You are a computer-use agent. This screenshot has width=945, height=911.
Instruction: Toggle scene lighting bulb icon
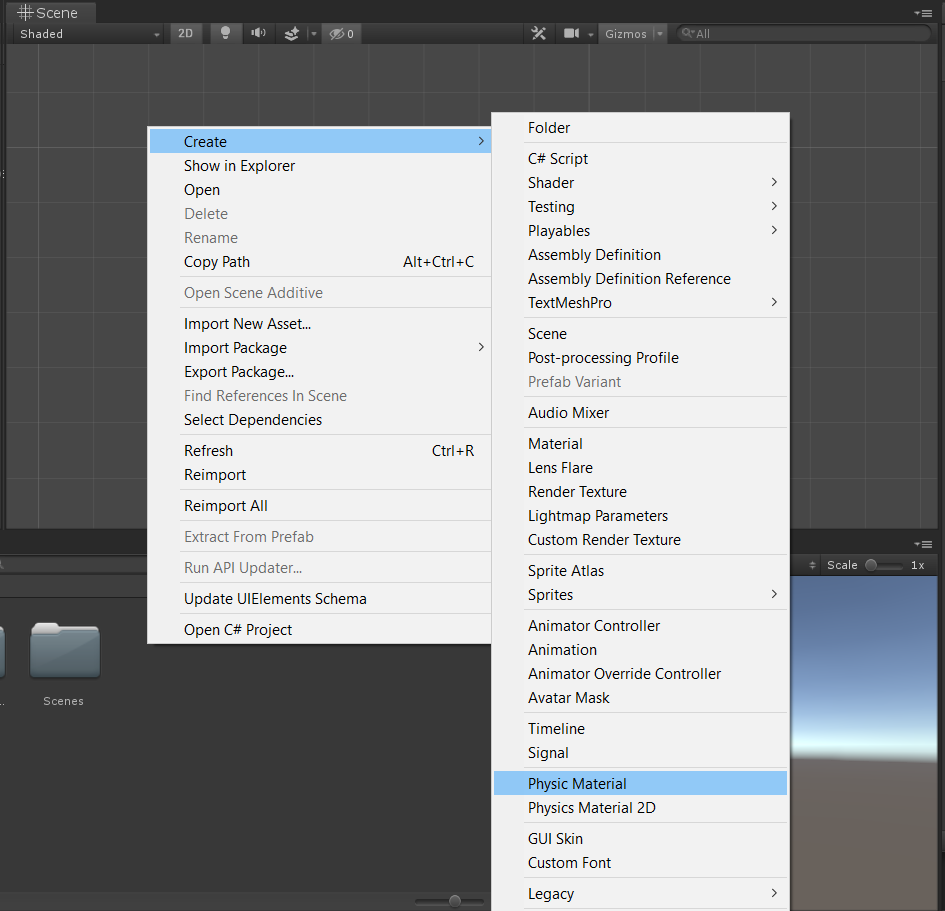225,34
